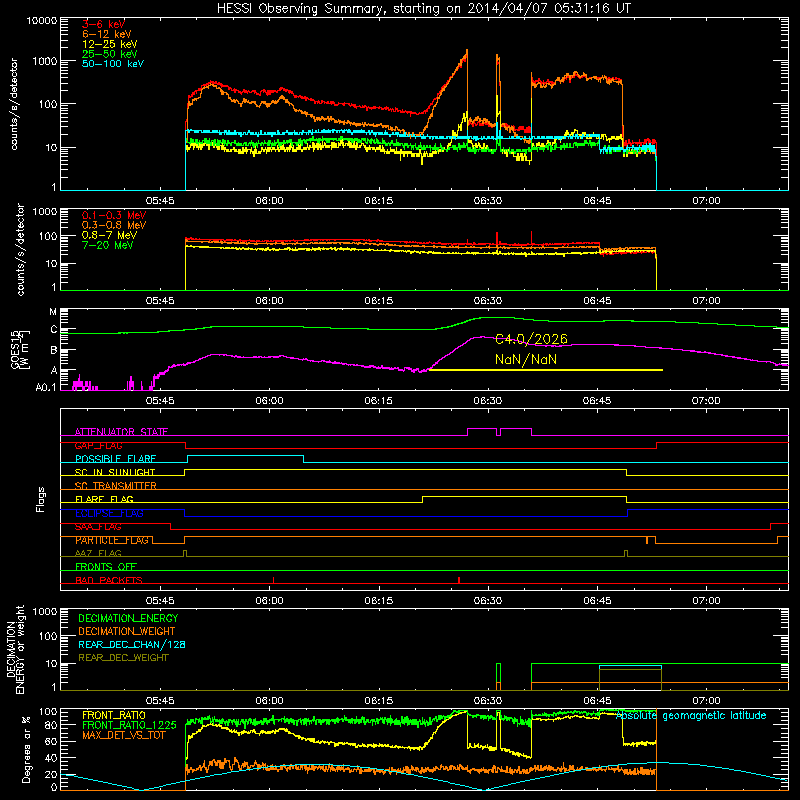
Task: Select the 6-12 keV legend label
Action: click(x=107, y=34)
